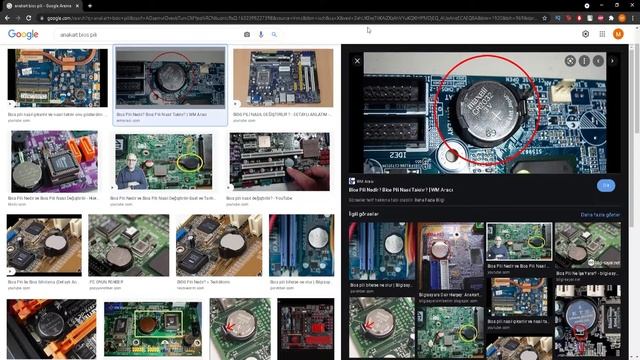
Task: Open the first laptop motherboard result thumbnail
Action: point(58,78)
